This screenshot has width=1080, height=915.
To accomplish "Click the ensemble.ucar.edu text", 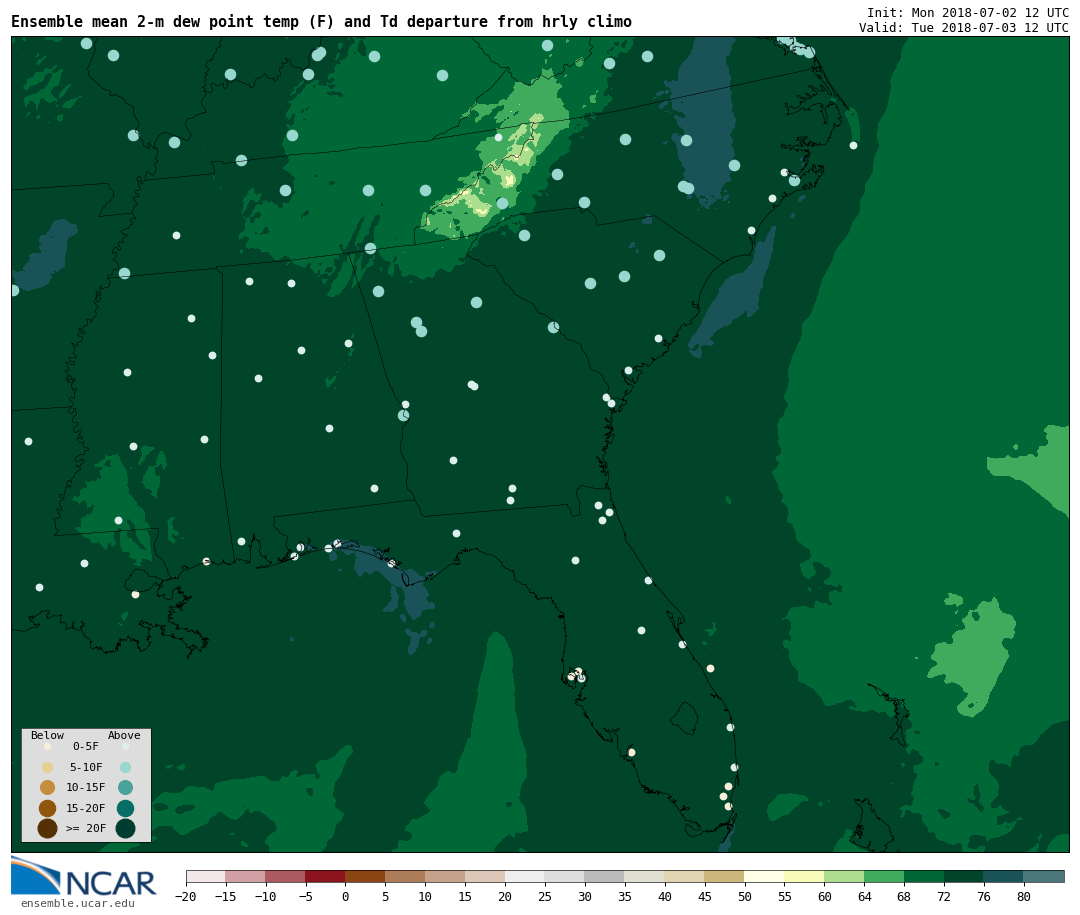I will pos(78,903).
